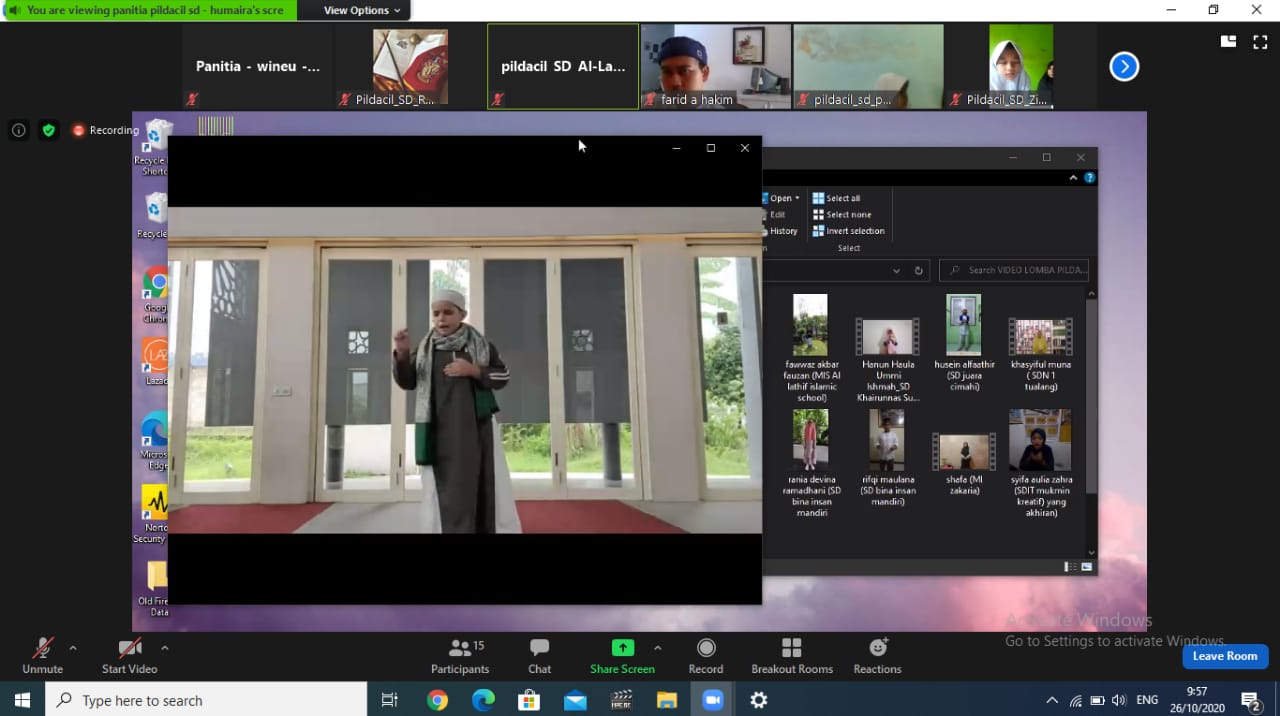Open Zoom from the taskbar
Screen dimensions: 1280x716
tap(713, 700)
